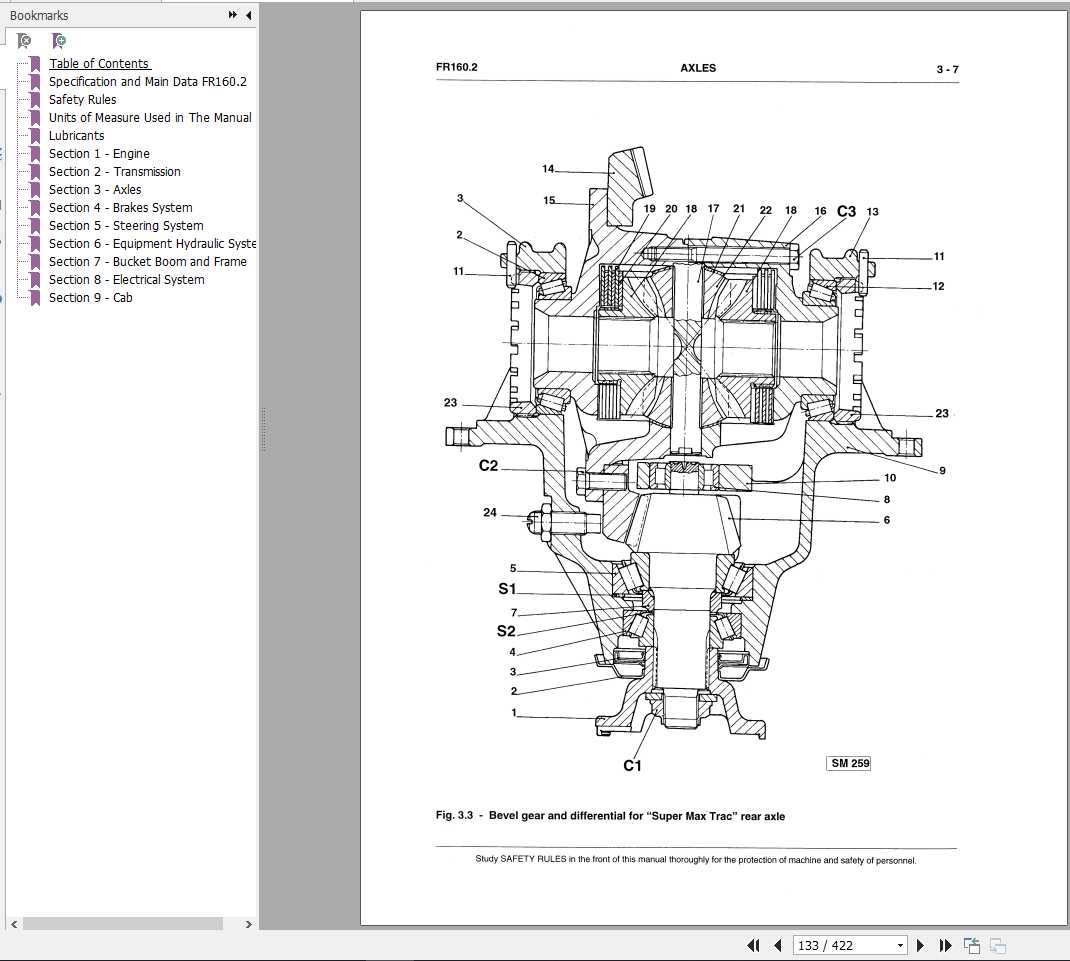Screen dimensions: 1070x961
Task: Click callout number 24 on the diagram
Action: coord(490,513)
